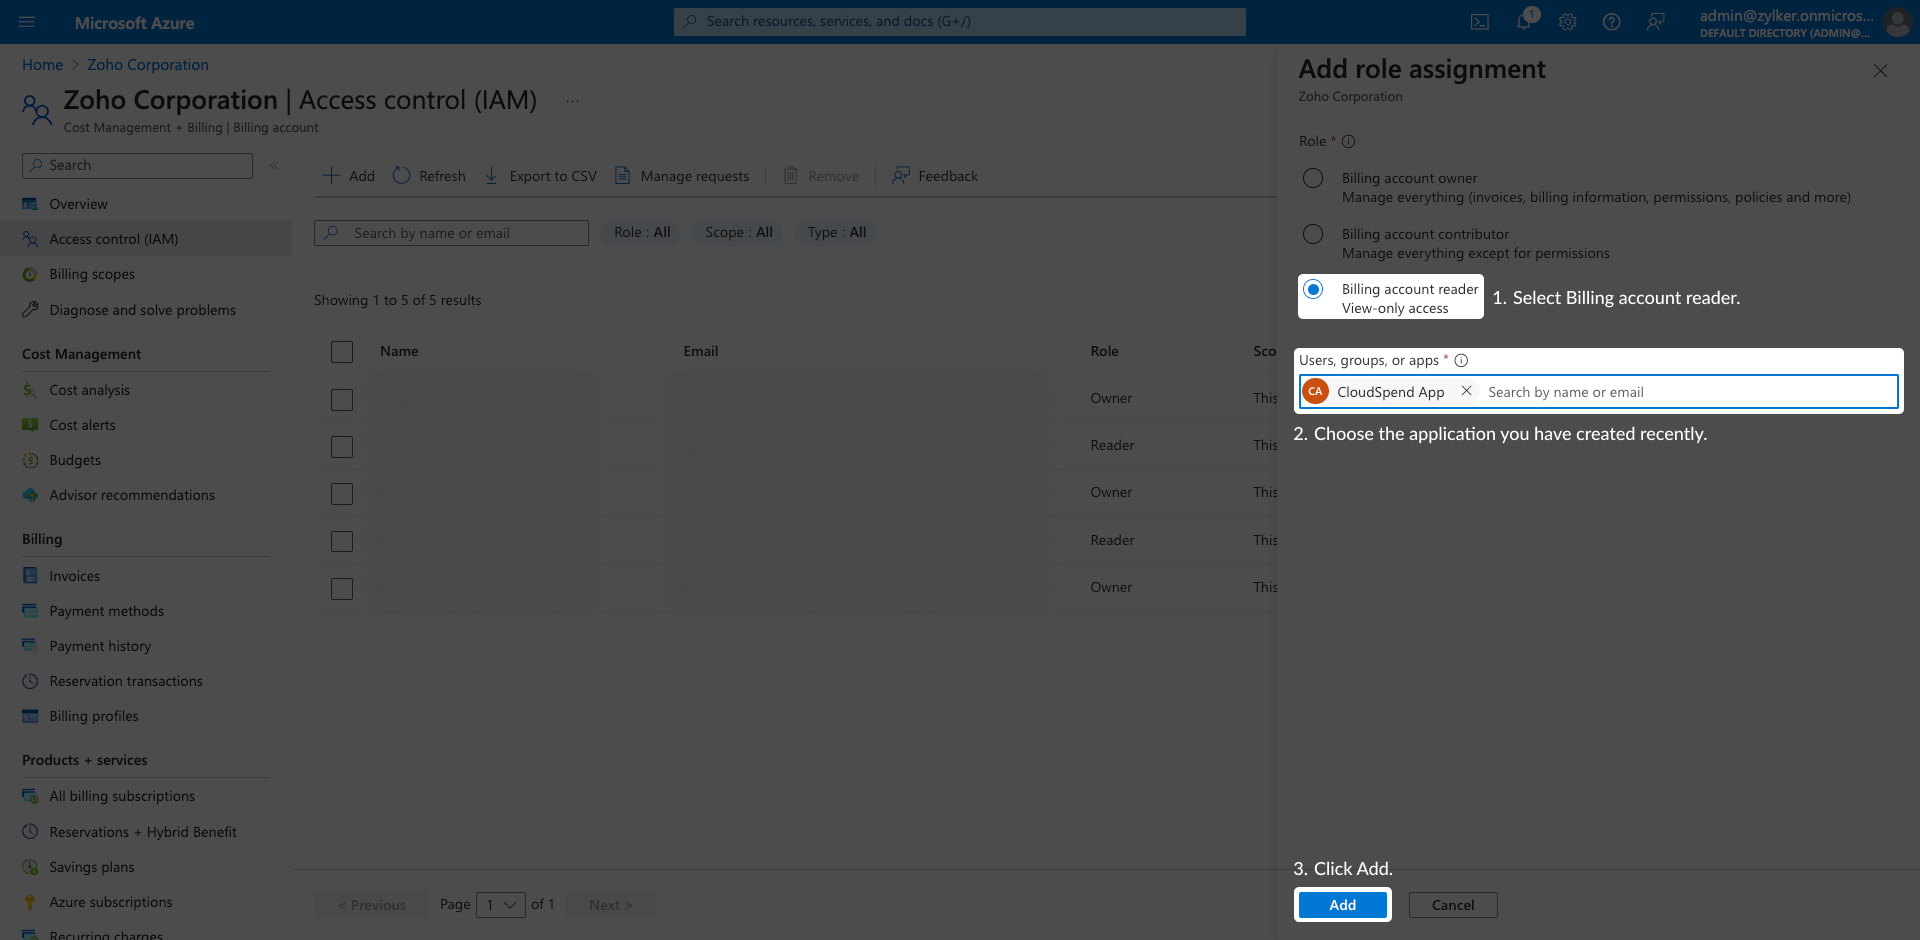Screen dimensions: 1920x940
Task: Check the last Owner row checkbox
Action: point(342,589)
